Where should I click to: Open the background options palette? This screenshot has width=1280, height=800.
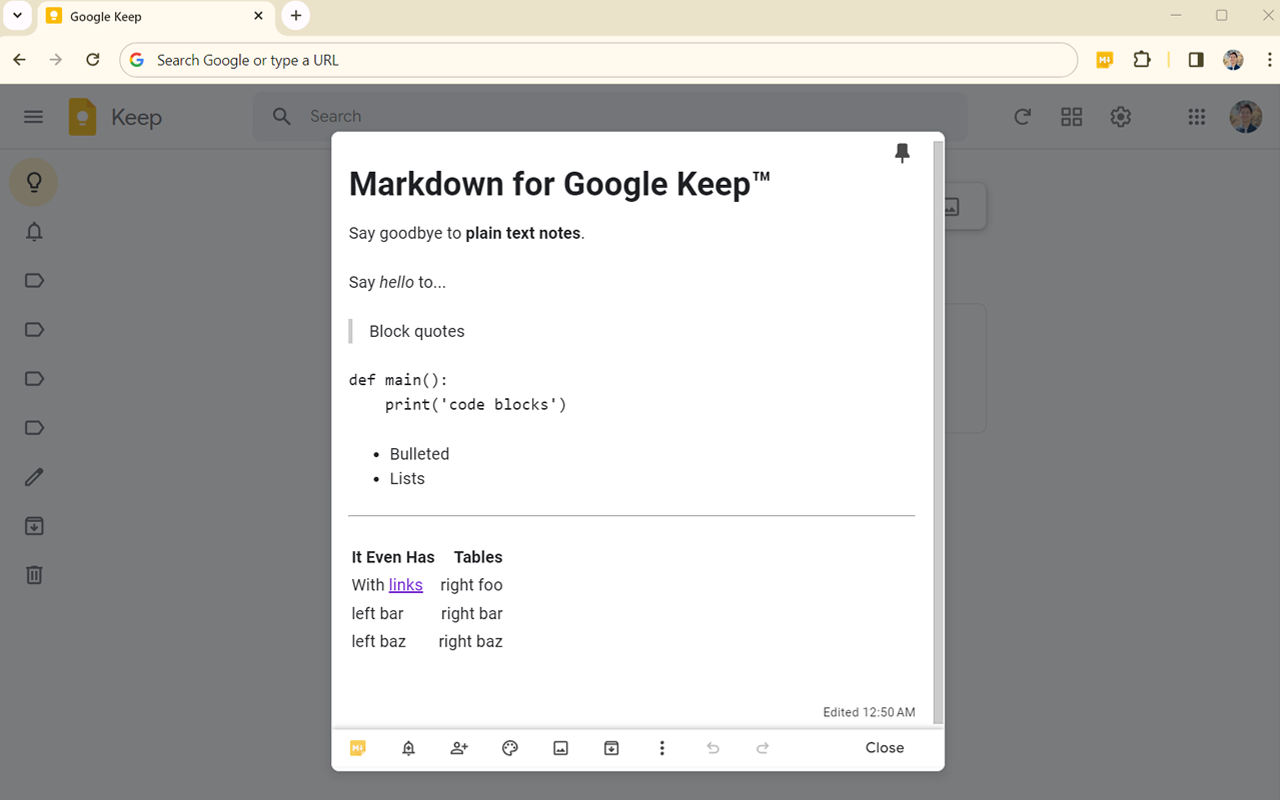coord(510,748)
